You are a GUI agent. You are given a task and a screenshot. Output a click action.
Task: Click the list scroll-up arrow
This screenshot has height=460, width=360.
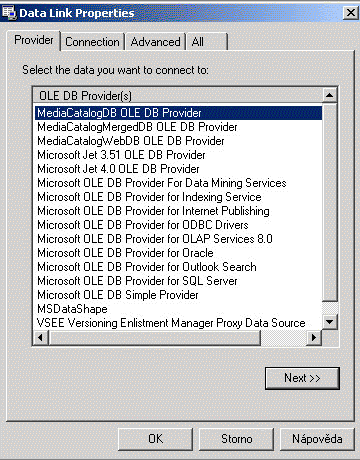330,95
